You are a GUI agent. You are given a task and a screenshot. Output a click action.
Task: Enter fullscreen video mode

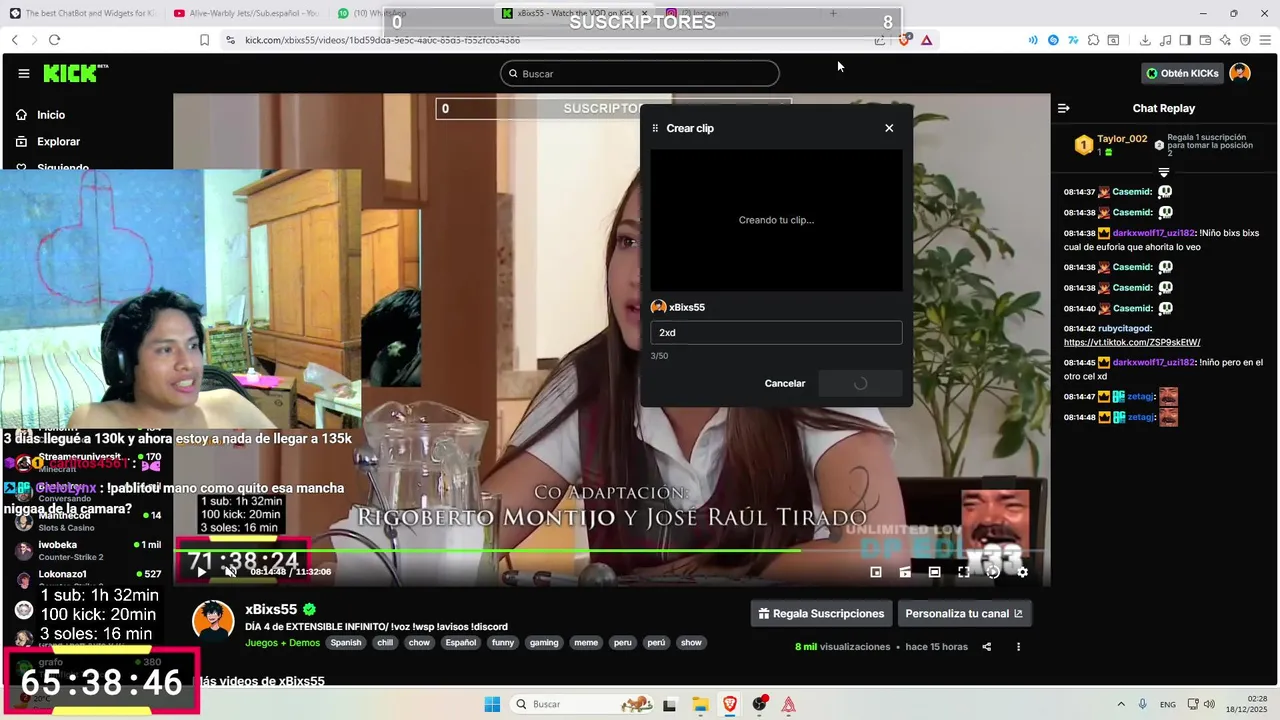click(x=964, y=572)
